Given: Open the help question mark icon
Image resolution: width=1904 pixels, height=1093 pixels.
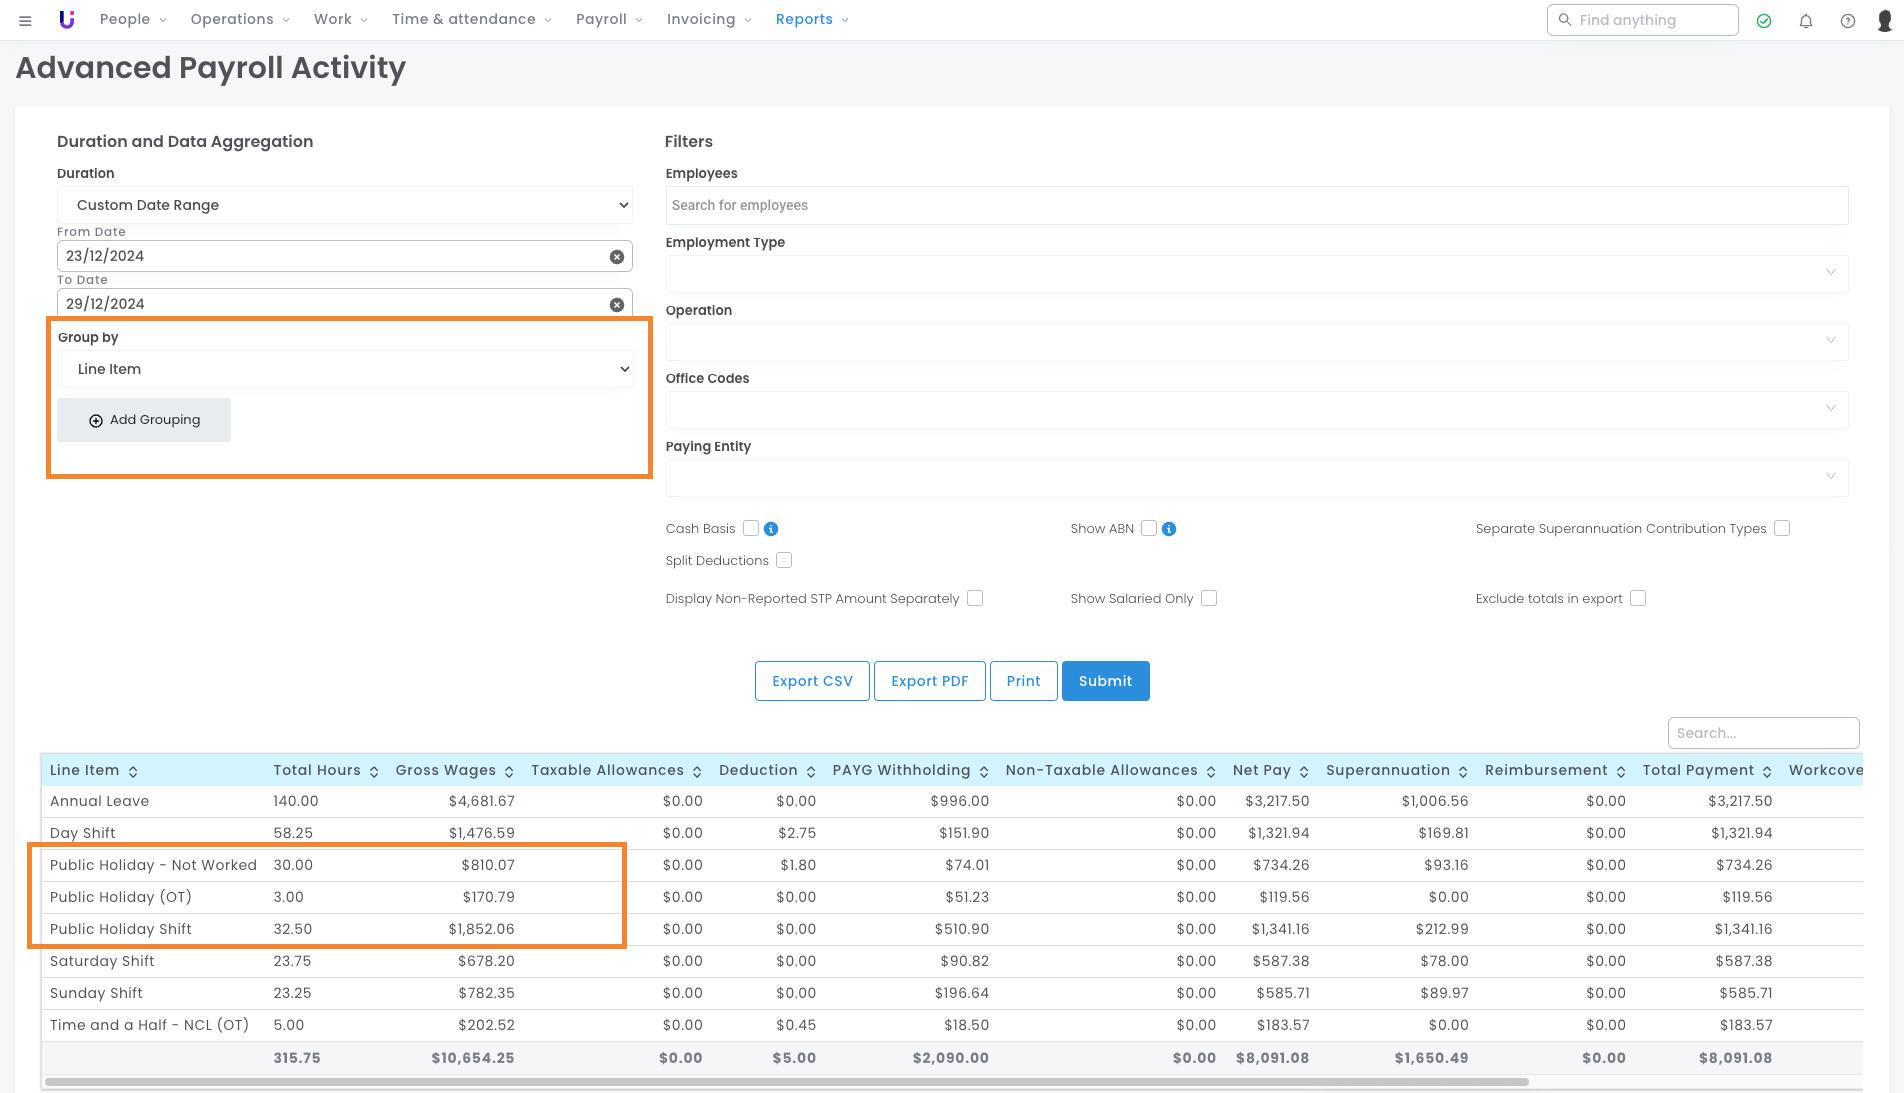Looking at the screenshot, I should (x=1848, y=21).
